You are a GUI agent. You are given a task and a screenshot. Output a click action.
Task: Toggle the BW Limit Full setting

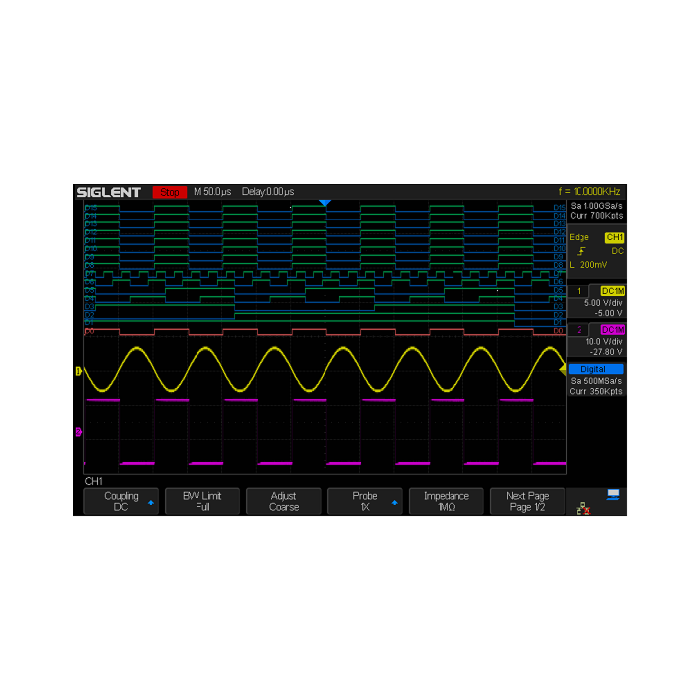(202, 501)
